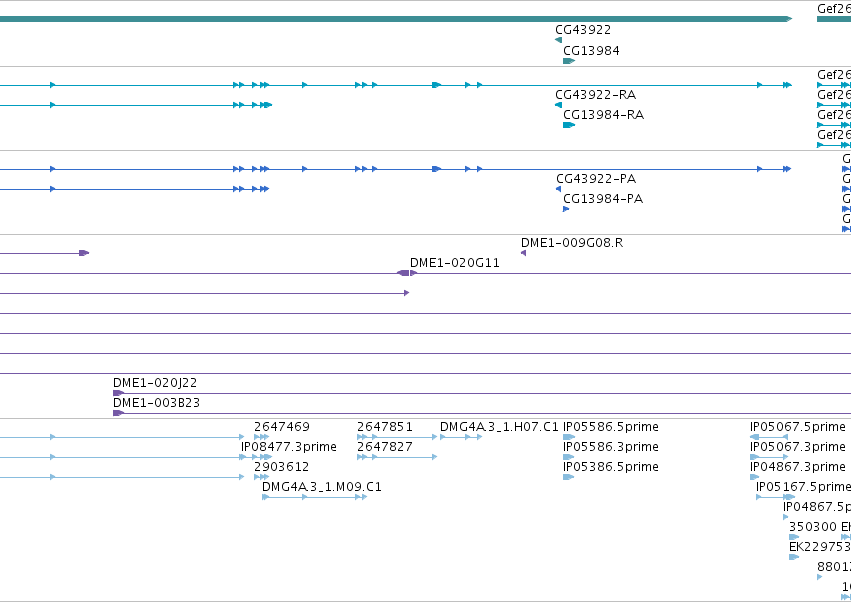851x602 pixels.
Task: Select the CG43922-PA protein label
Action: 596,179
